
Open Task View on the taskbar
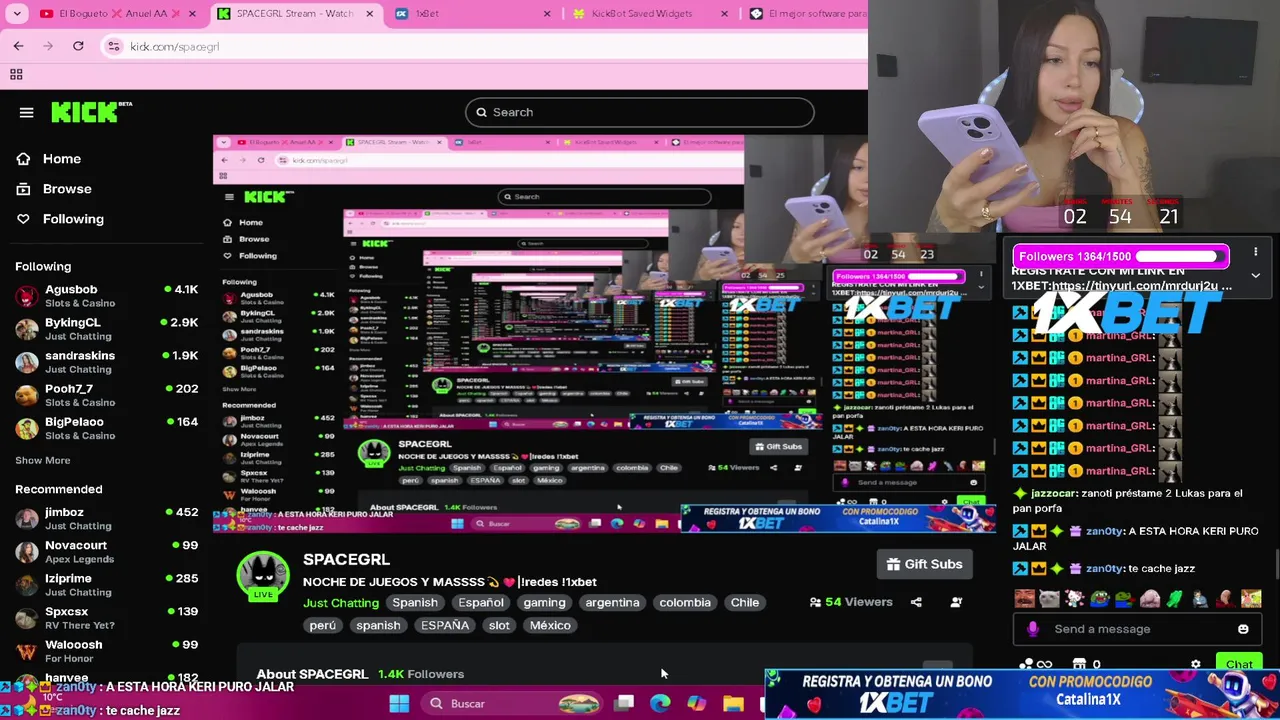pos(624,704)
